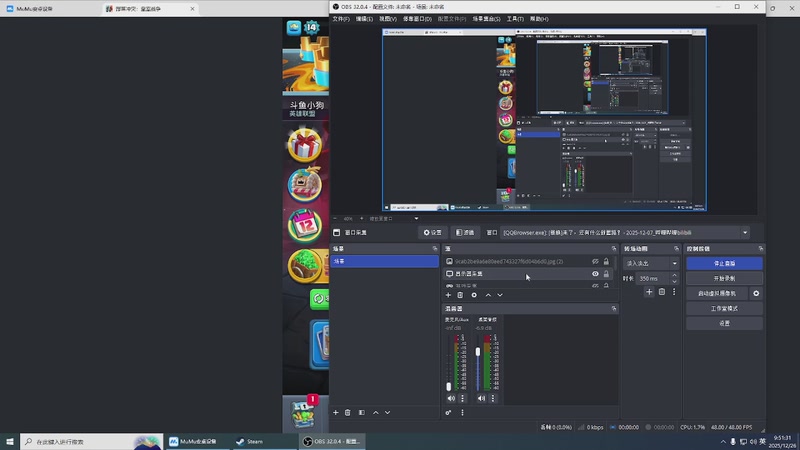Screen dimensions: 800x450
Task: Select the highlighted scene in scenes list
Action: 385,261
